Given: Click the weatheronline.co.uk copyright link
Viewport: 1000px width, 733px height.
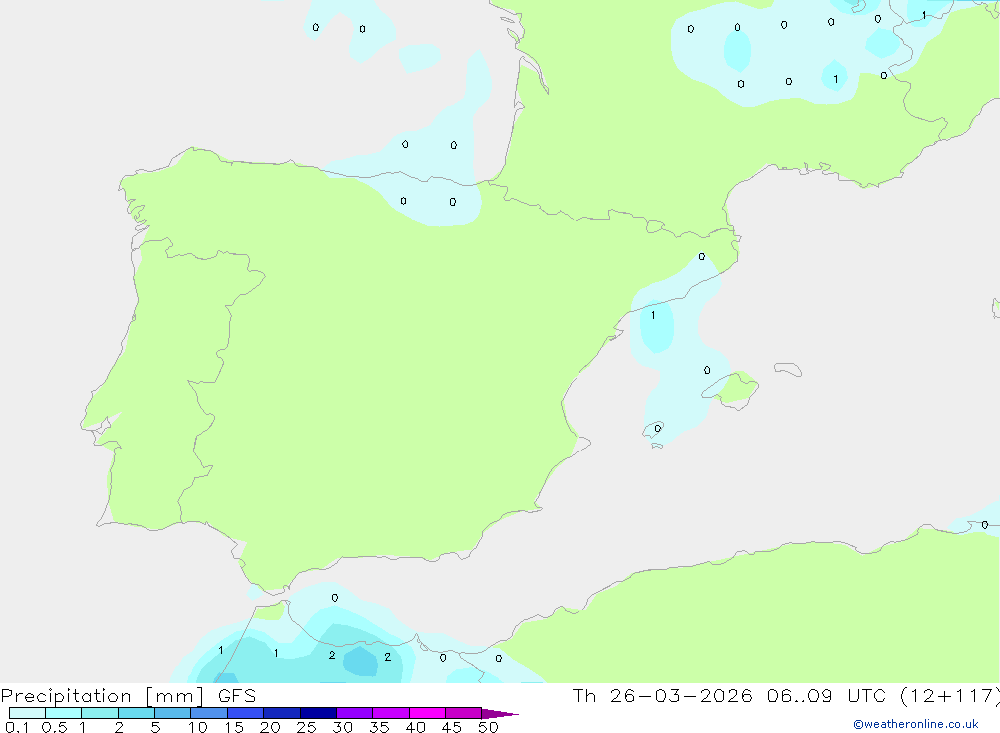Looking at the screenshot, I should (x=916, y=724).
